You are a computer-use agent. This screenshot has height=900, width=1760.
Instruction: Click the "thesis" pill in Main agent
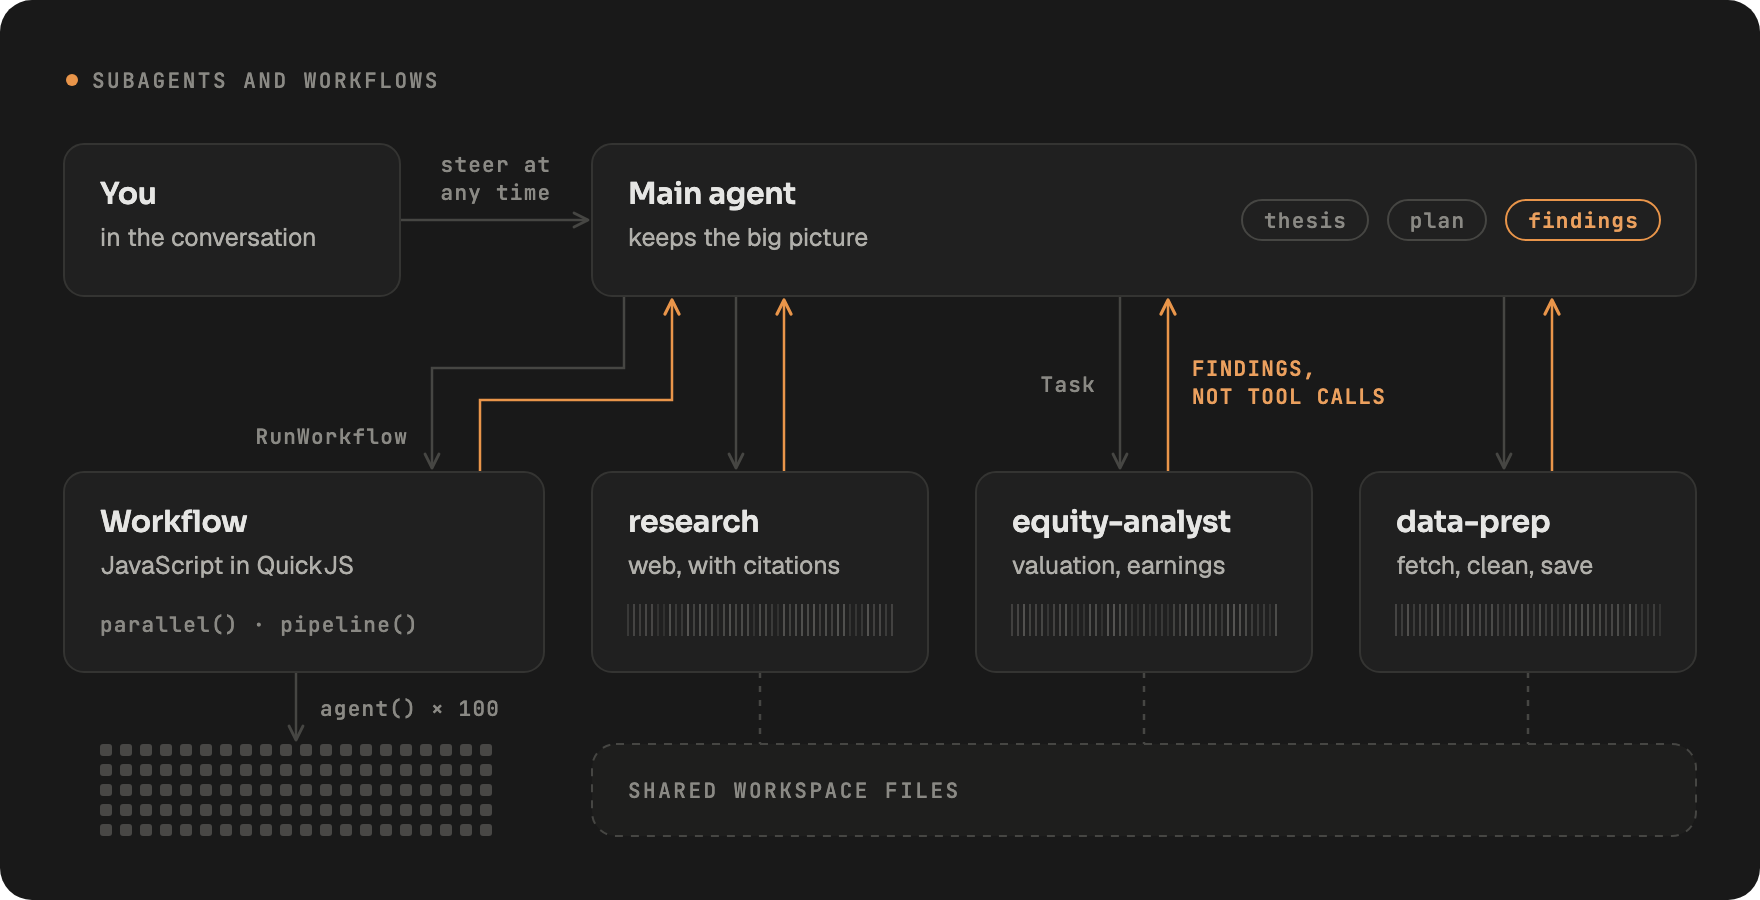(1305, 220)
